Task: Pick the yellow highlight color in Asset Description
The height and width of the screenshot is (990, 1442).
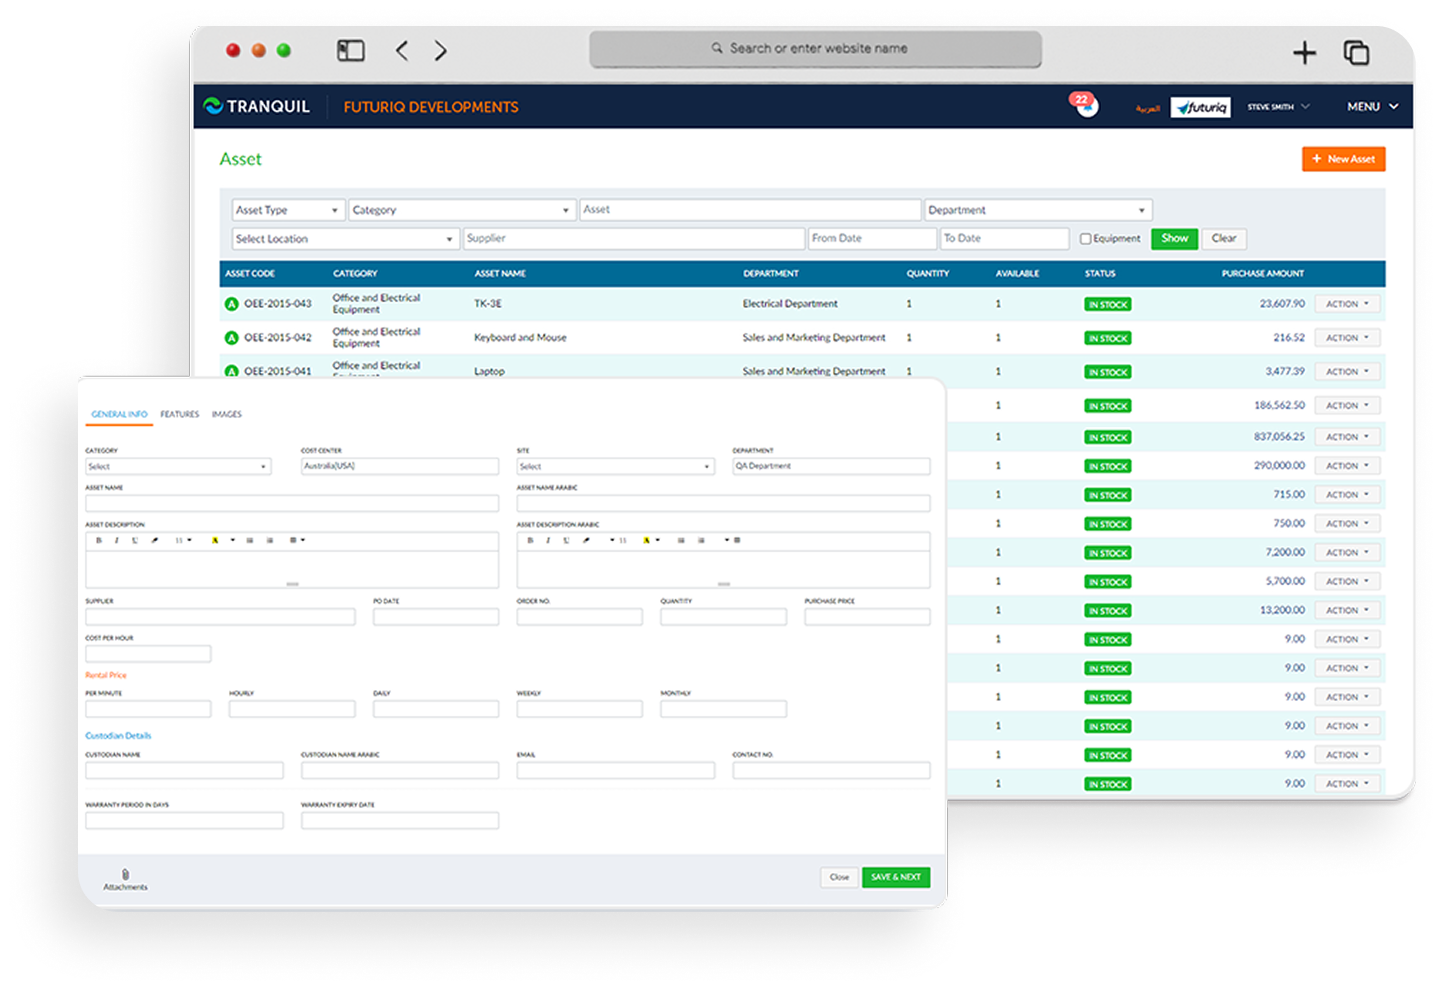Action: coord(215,540)
